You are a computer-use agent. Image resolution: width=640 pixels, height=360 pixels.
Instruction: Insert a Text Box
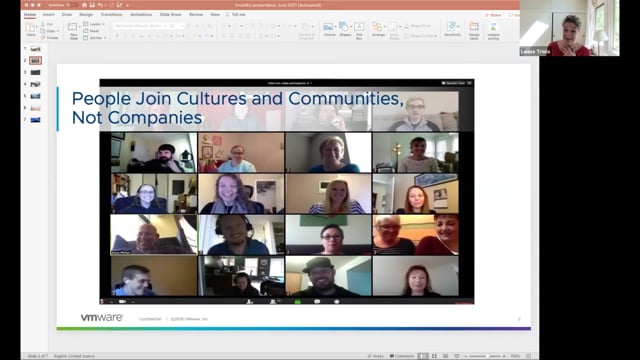[x=359, y=30]
